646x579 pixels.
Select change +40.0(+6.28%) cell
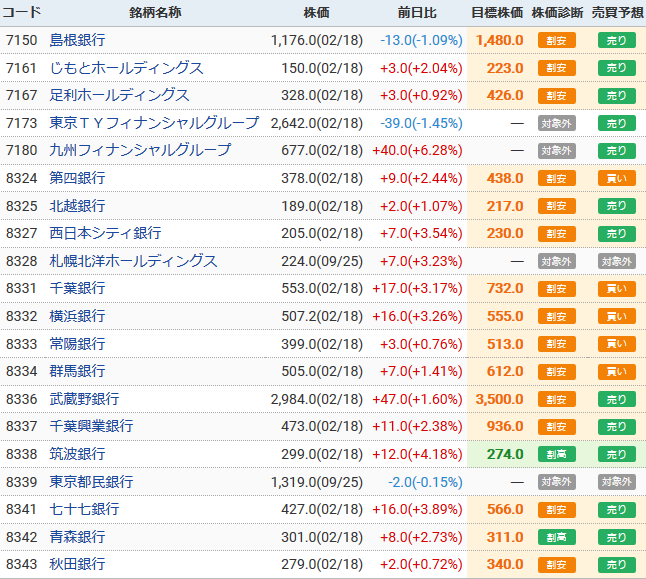click(417, 151)
